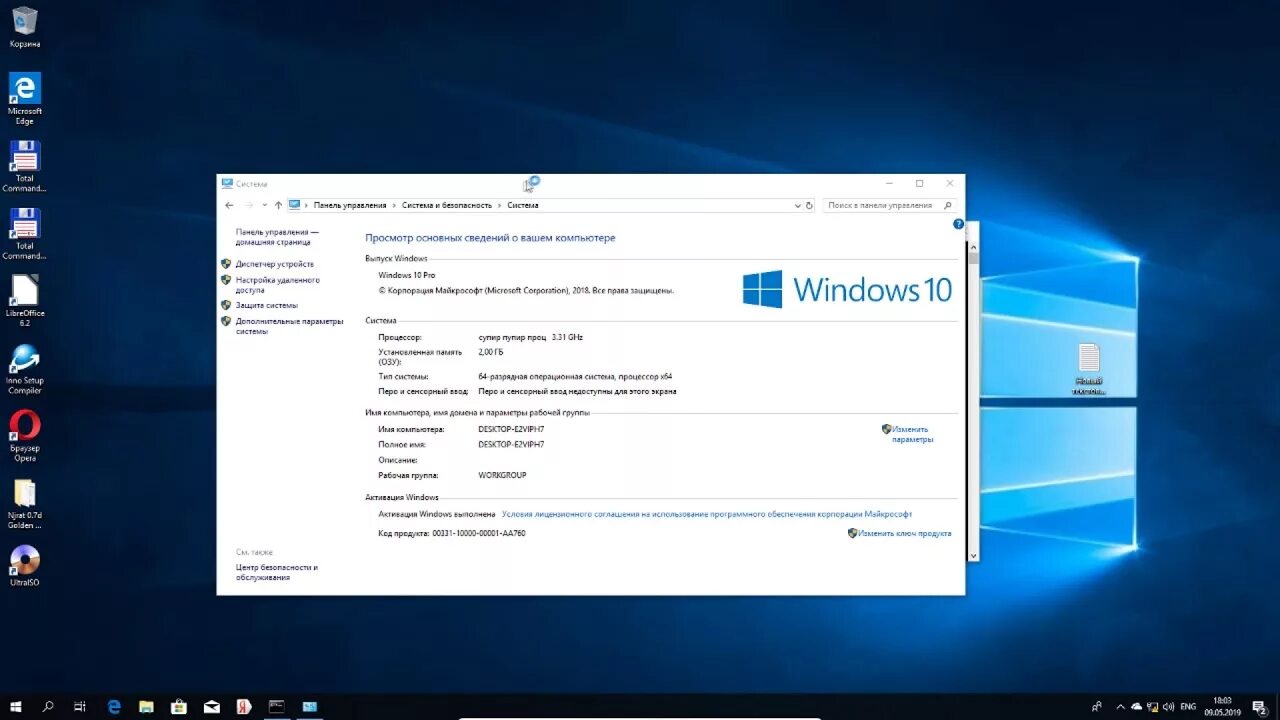Select the Система breadcrumb
Image resolution: width=1280 pixels, height=720 pixels.
point(523,205)
